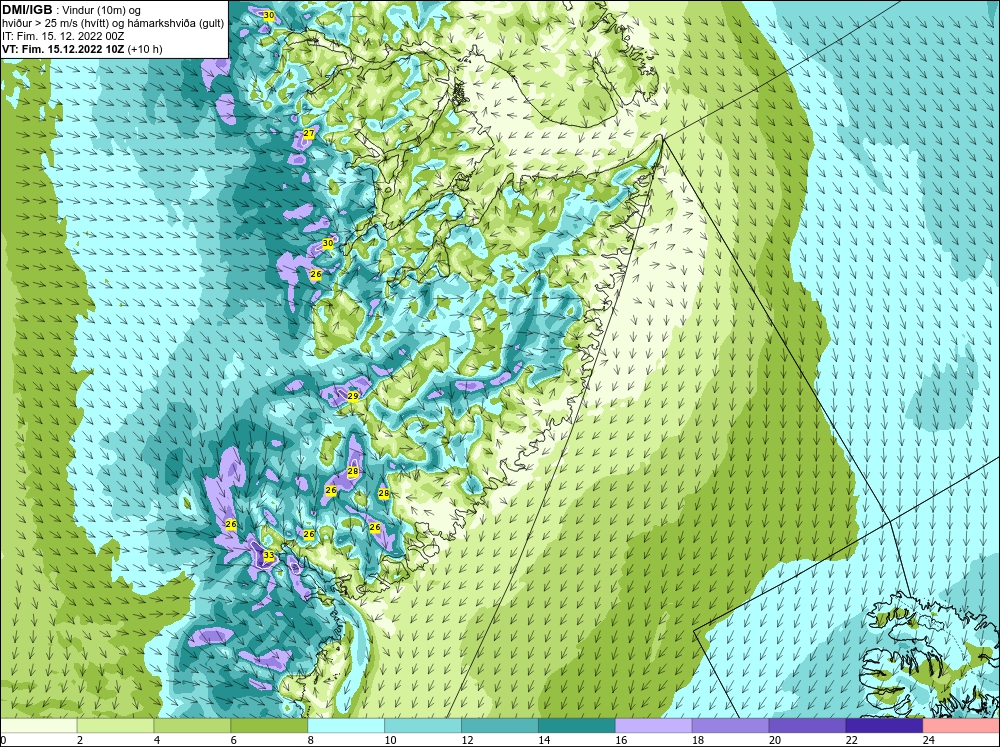Viewport: 1000px width, 747px height.
Task: Click the legend scale value 6
Action: coord(233,740)
